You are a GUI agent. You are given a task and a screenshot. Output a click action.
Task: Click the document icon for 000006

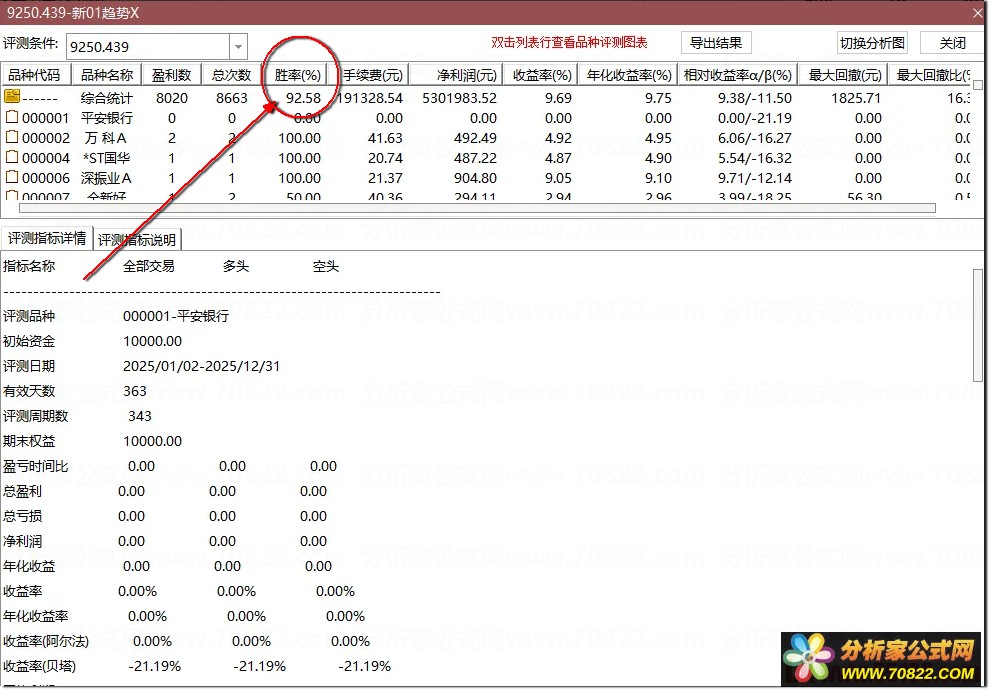(12, 177)
